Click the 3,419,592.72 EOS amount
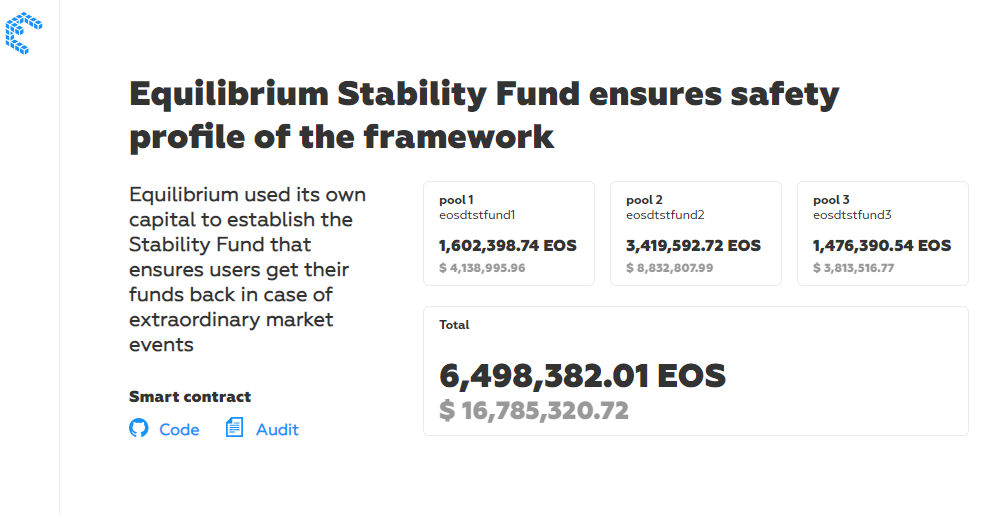The image size is (1001, 515). 693,246
